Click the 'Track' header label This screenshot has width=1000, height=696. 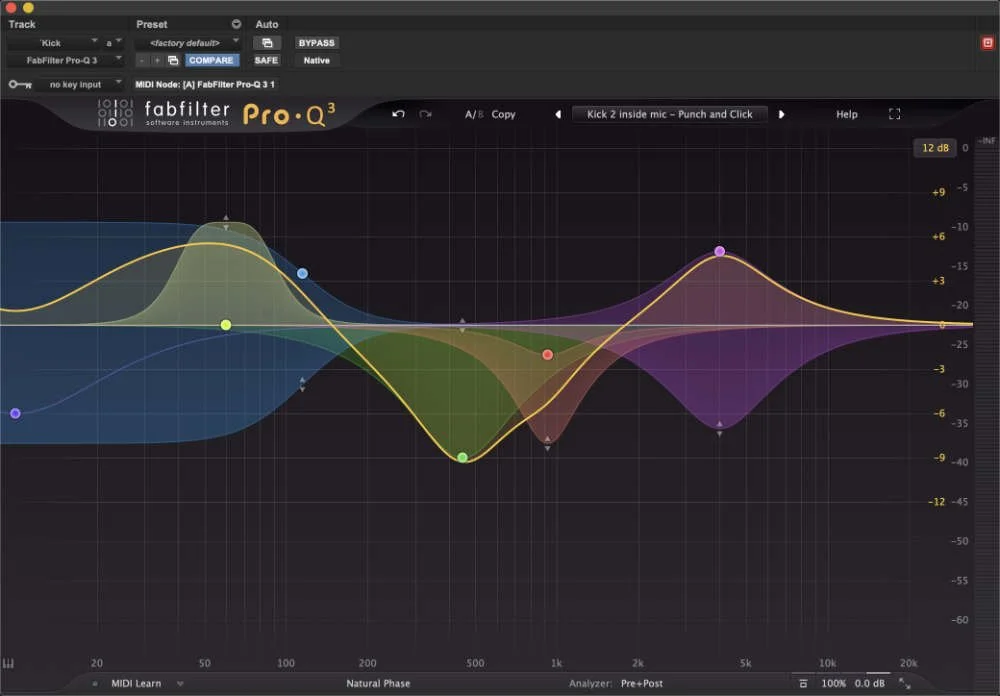22,24
